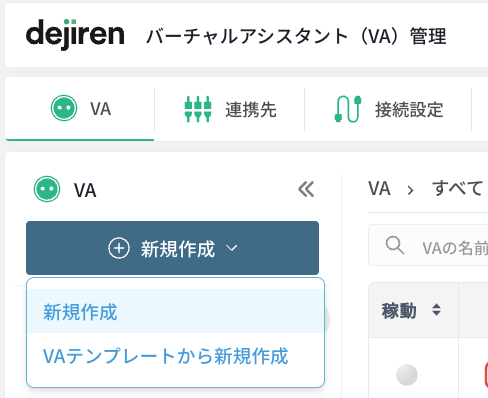Collapse sidebar with double chevron icon

(306, 189)
